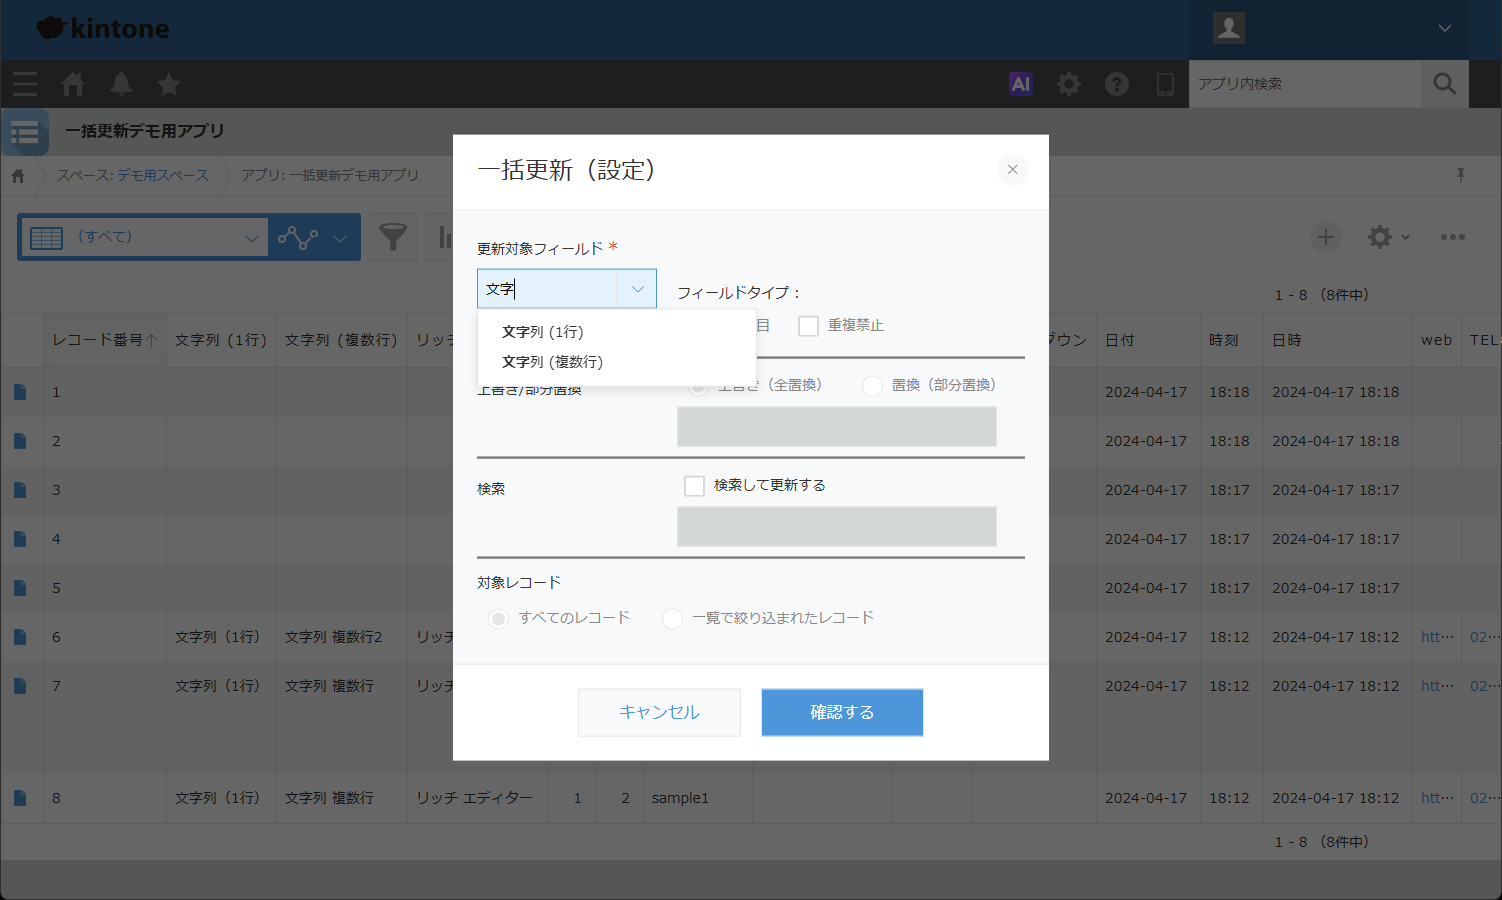Check the 検索して更新する checkbox
Screen dimensions: 1502x900
(x=694, y=486)
